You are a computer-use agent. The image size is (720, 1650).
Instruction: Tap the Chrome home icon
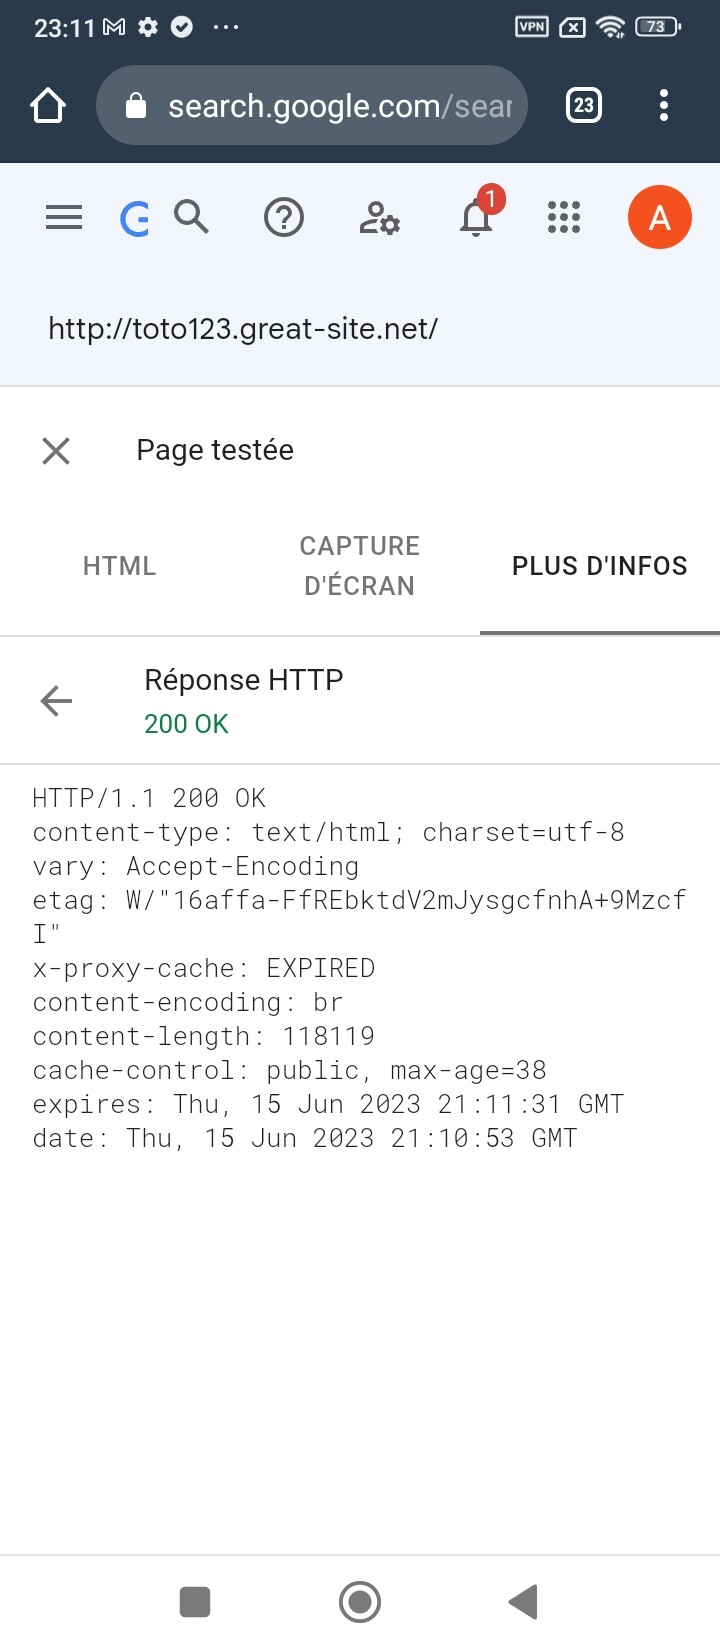pos(48,105)
